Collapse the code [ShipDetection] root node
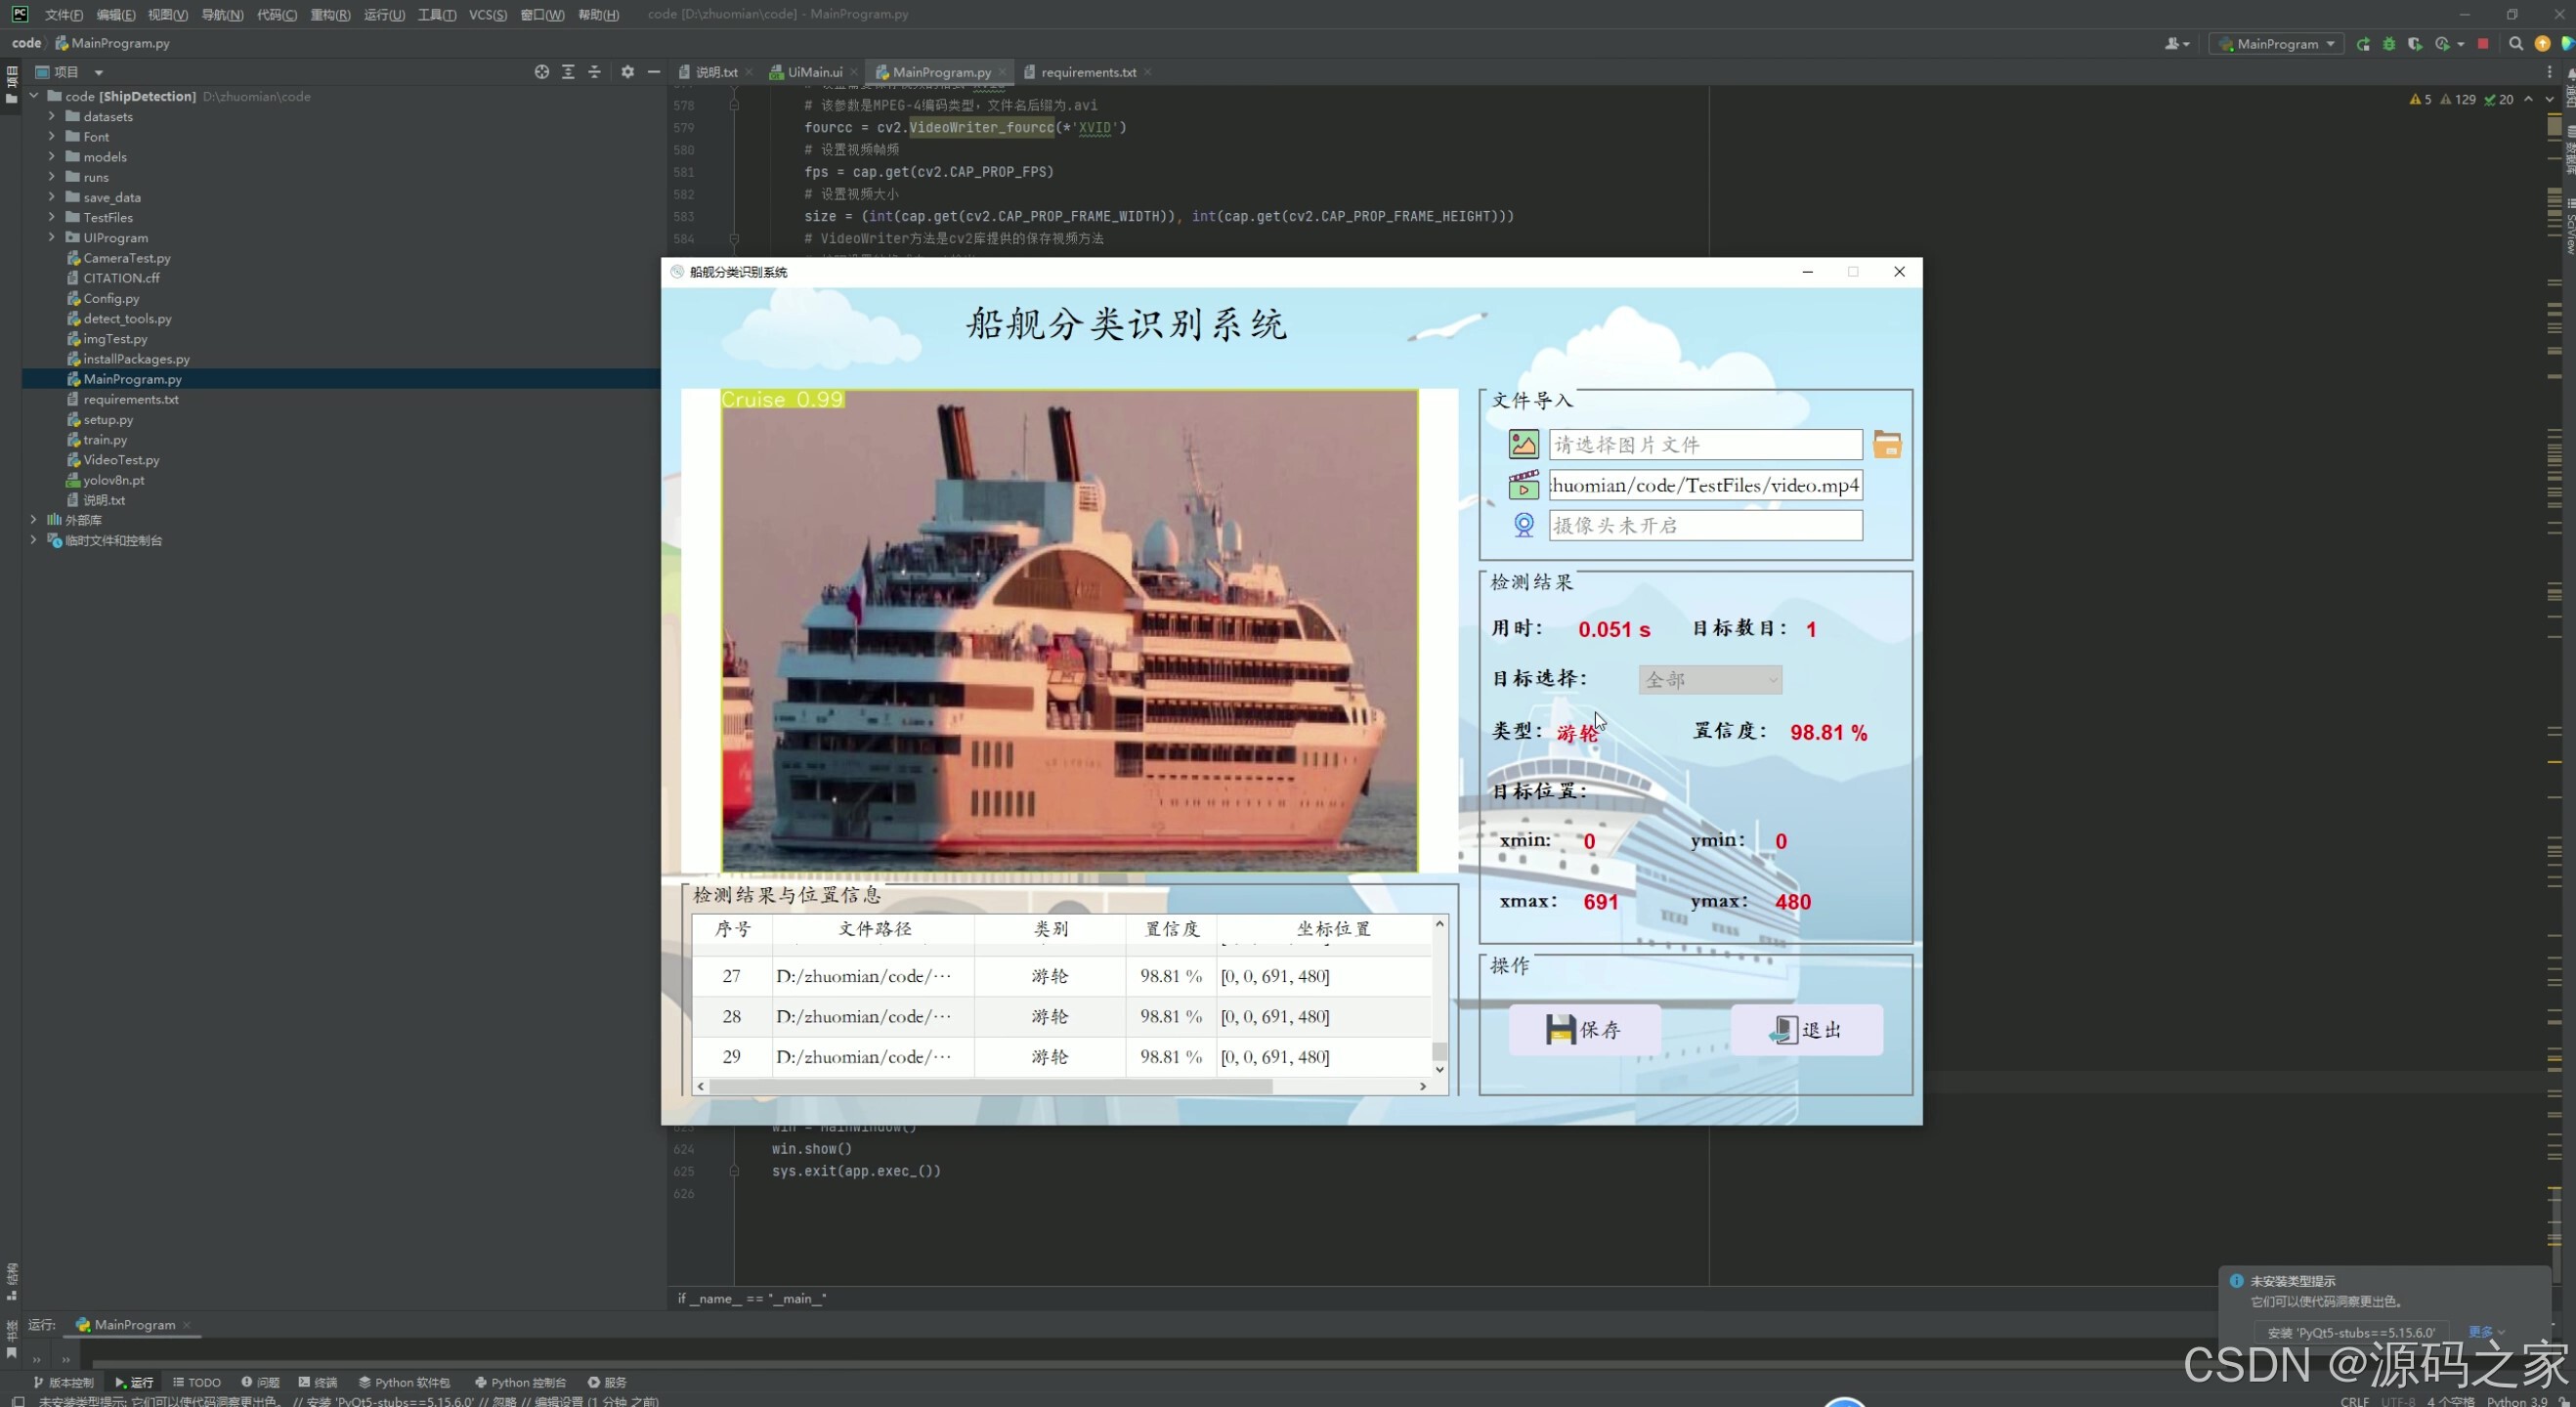 [33, 96]
